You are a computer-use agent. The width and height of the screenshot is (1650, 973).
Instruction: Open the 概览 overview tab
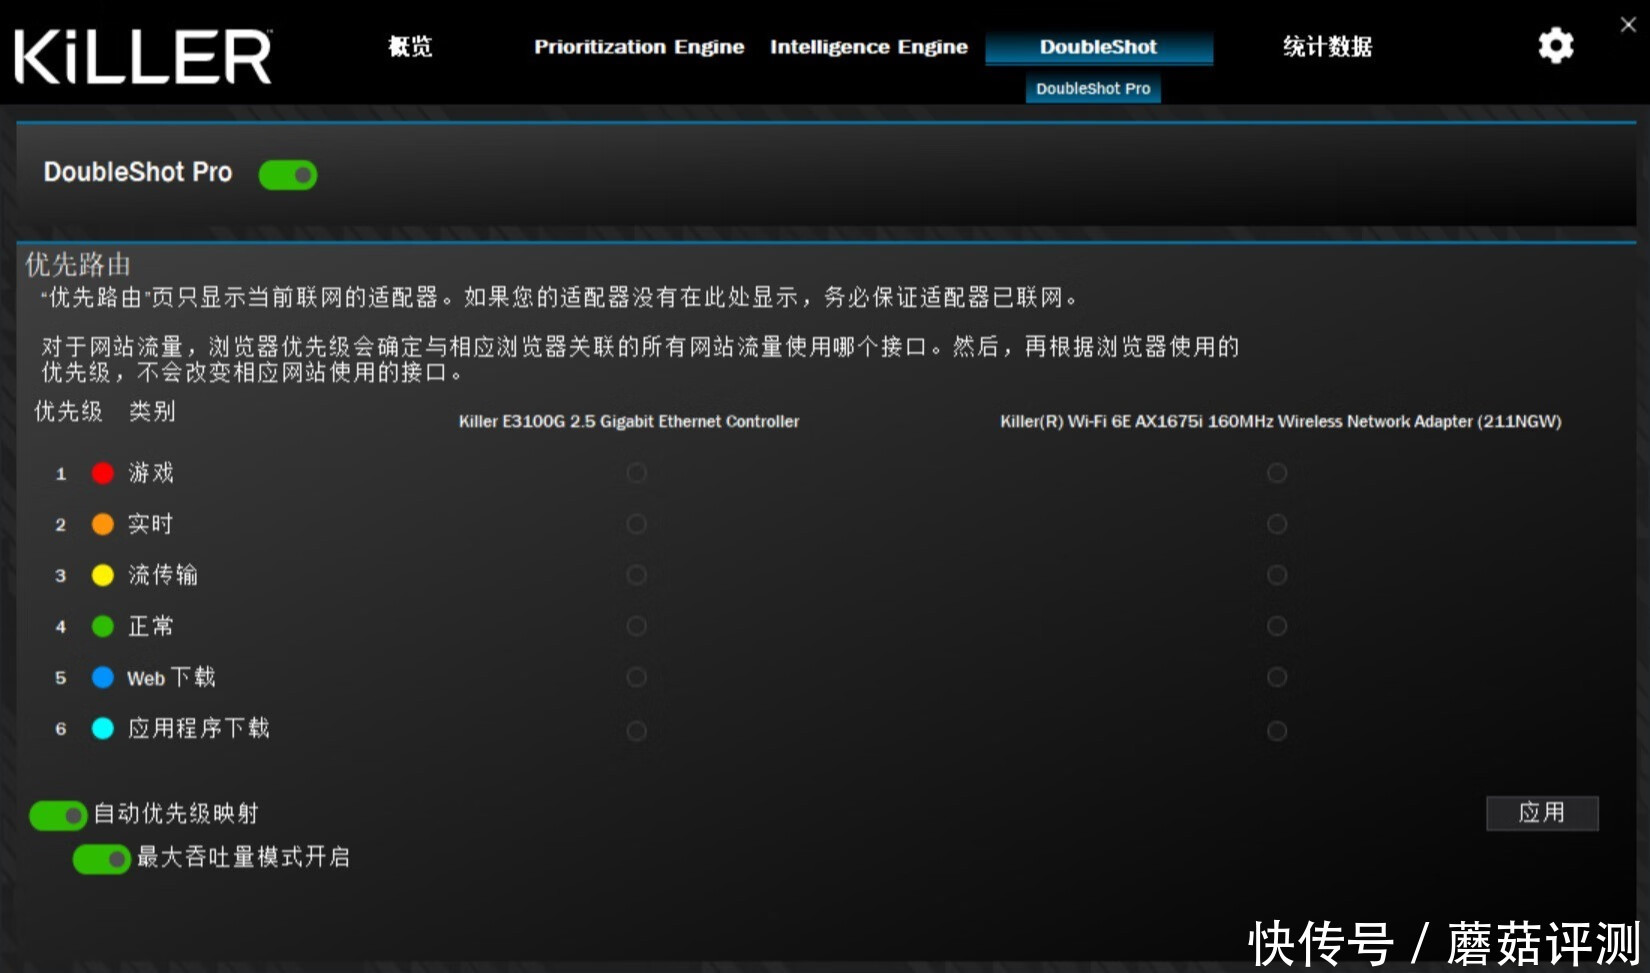[x=410, y=46]
